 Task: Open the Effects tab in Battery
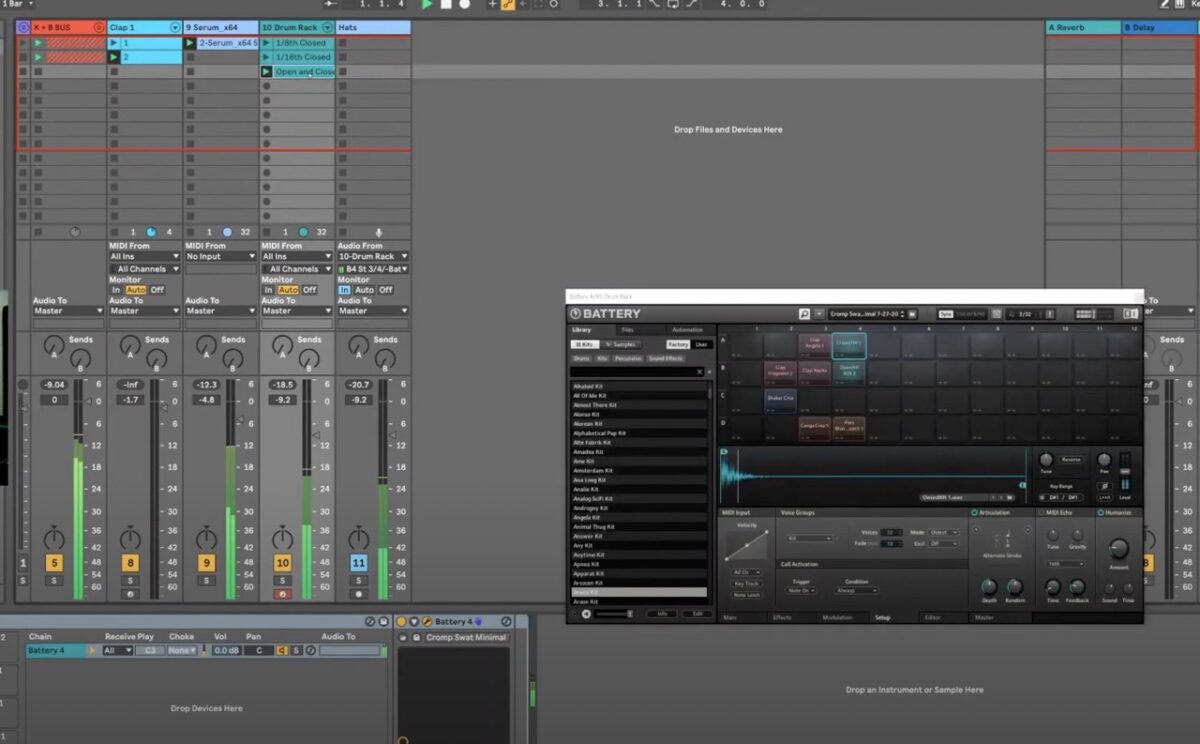click(781, 617)
